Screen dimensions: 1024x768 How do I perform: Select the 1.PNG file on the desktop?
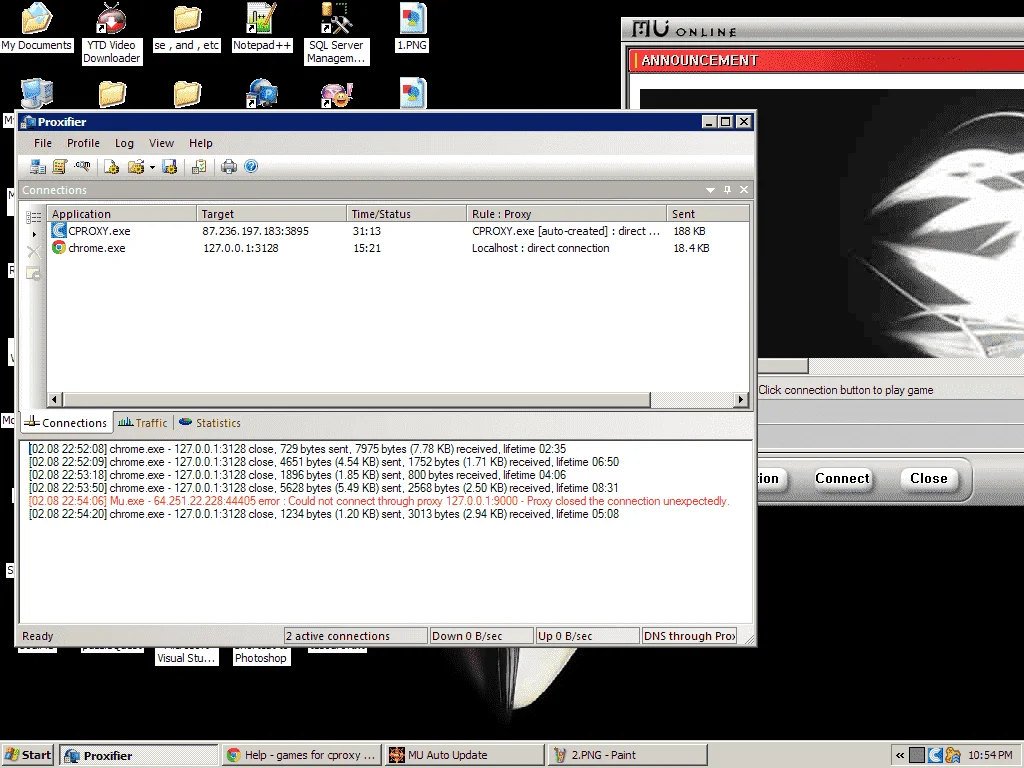click(x=412, y=27)
